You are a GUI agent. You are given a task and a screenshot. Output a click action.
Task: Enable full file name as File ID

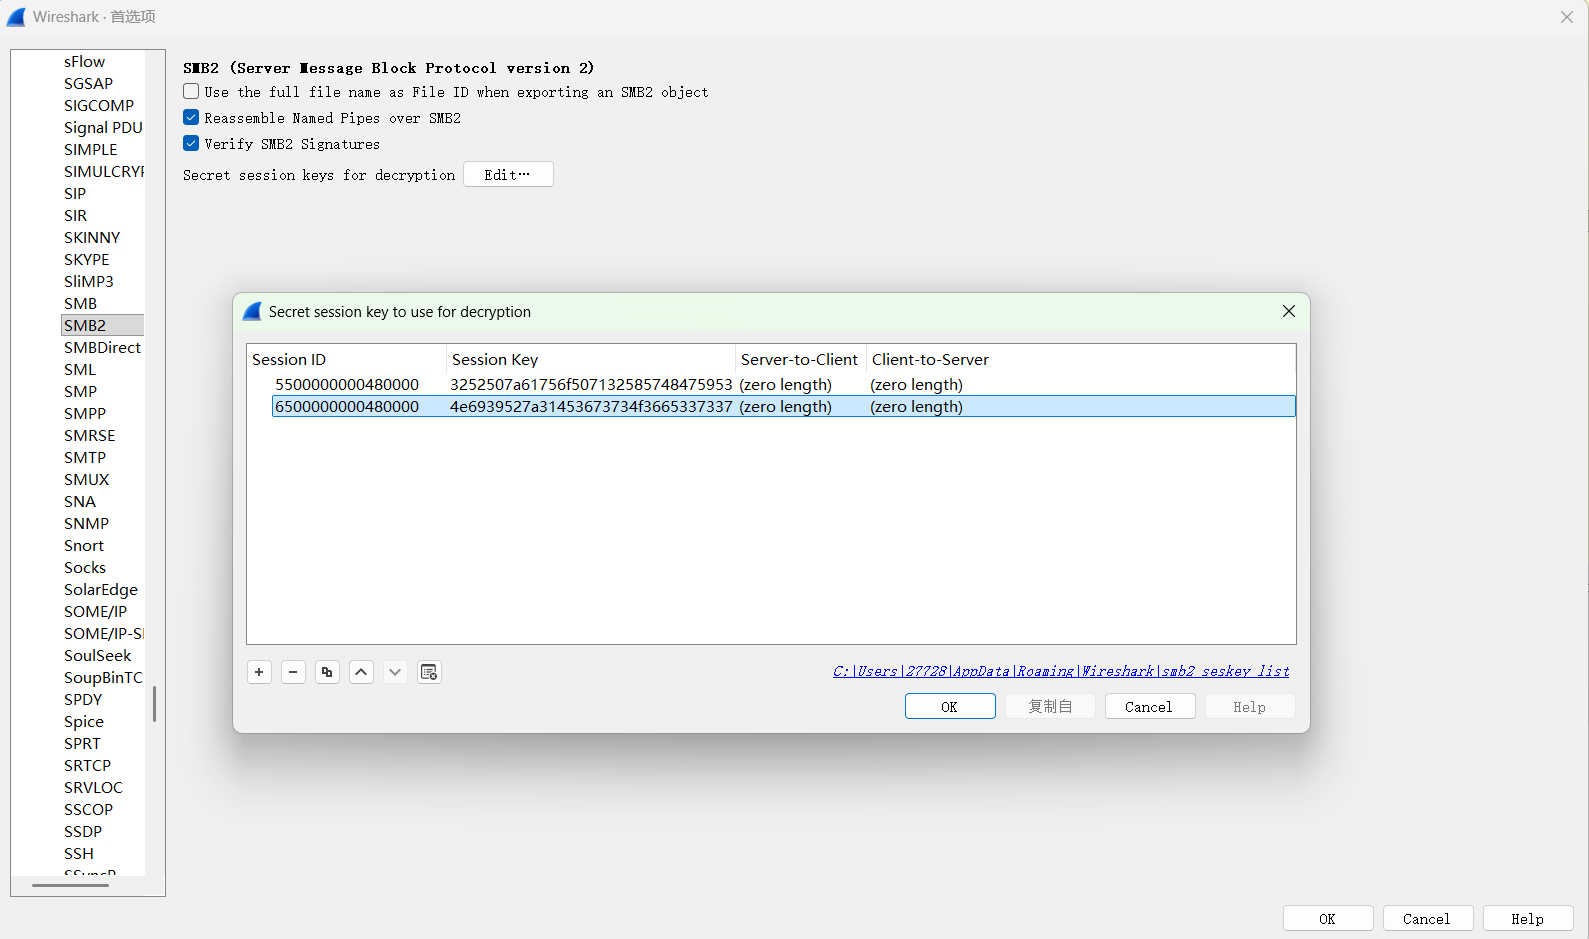pos(191,92)
